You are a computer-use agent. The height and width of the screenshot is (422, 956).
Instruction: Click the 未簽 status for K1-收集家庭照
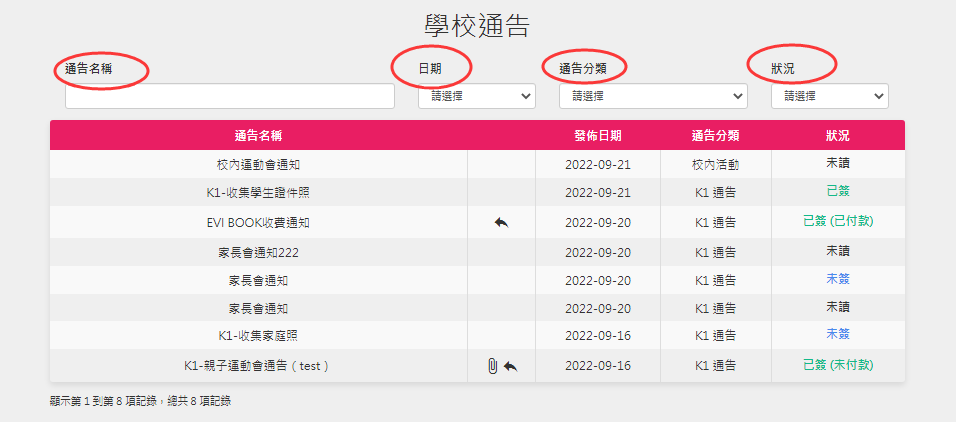[838, 333]
